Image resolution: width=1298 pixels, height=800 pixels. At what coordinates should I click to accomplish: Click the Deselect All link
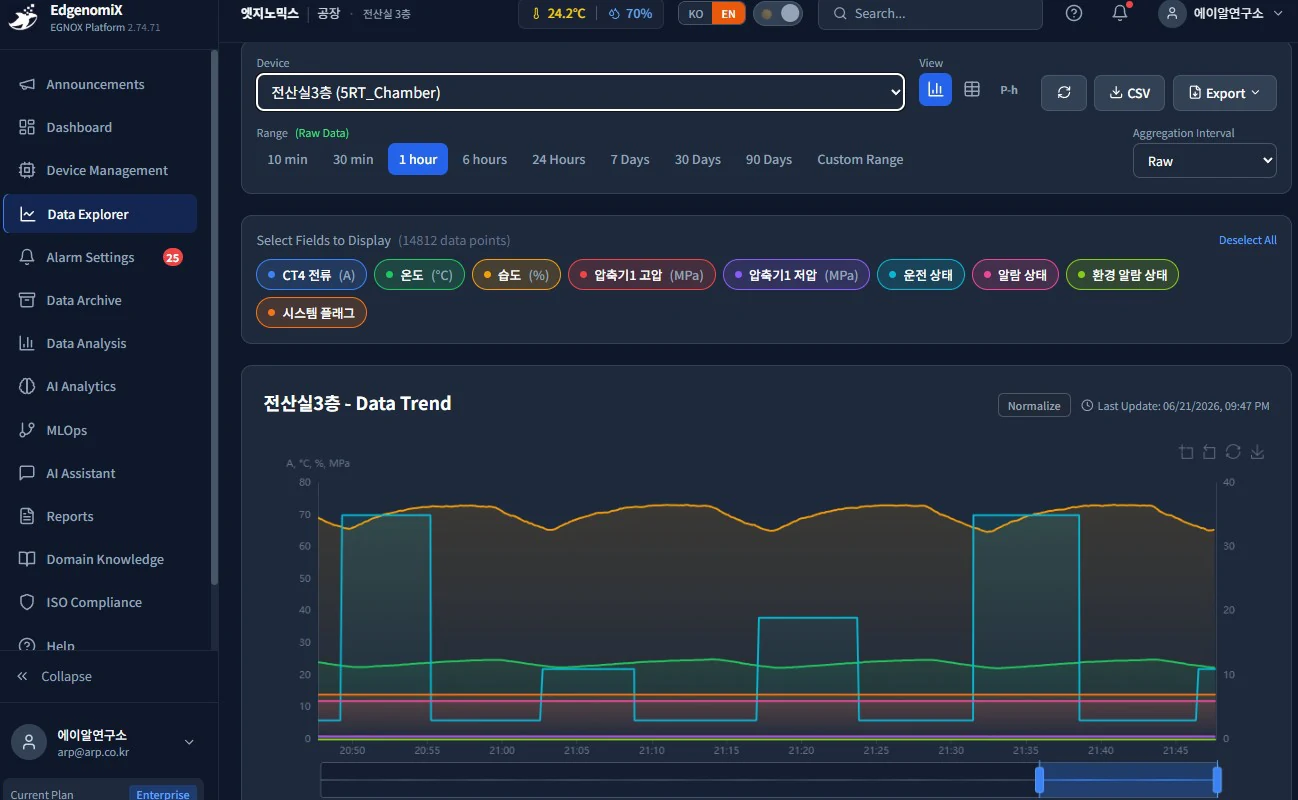pos(1248,241)
